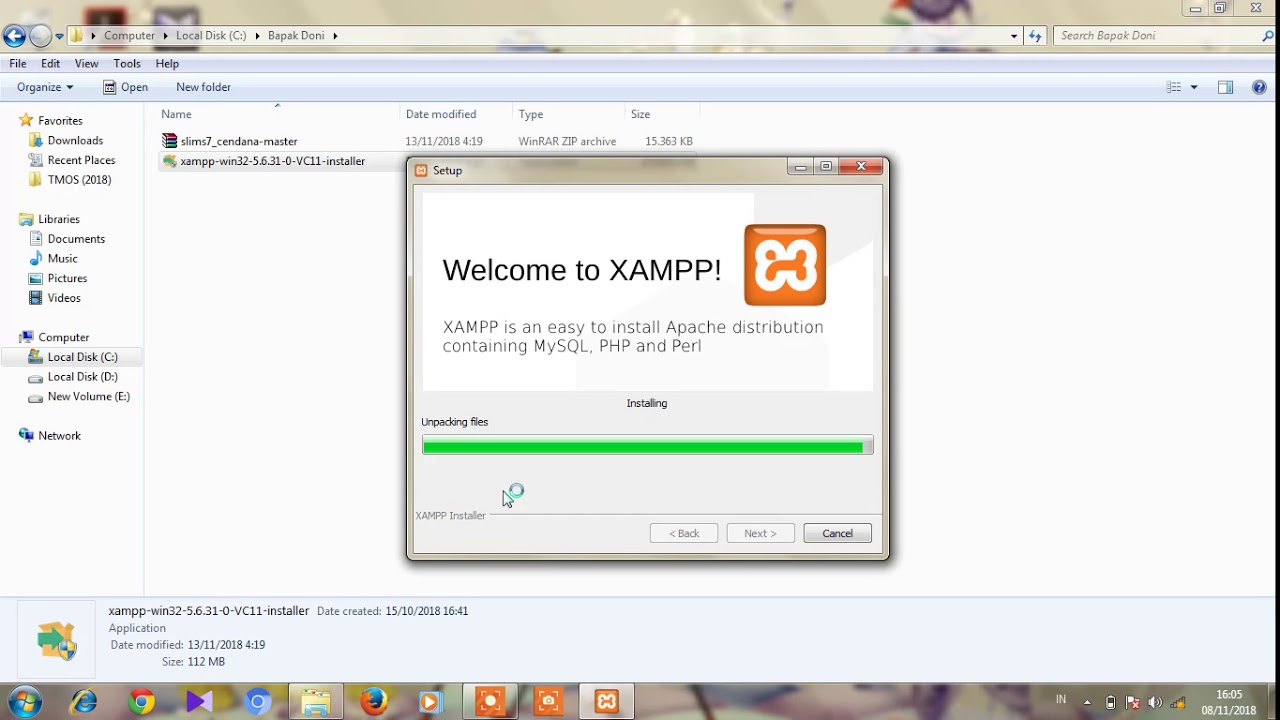Image resolution: width=1280 pixels, height=720 pixels.
Task: Open the Documents library
Action: [76, 239]
